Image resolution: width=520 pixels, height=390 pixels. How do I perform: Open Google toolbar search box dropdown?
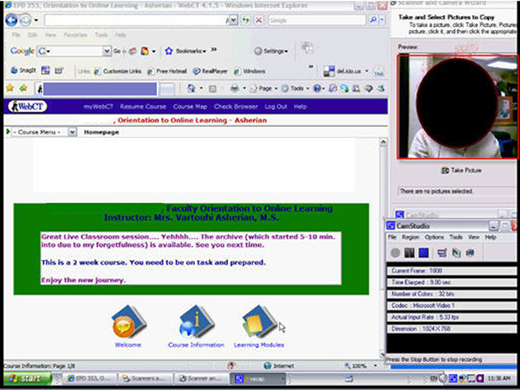coord(106,51)
